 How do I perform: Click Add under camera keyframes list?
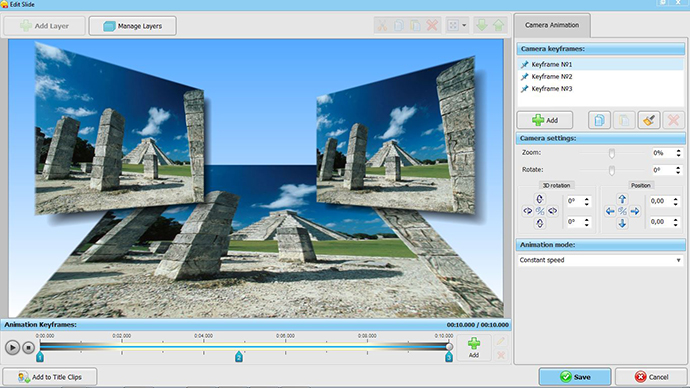545,120
